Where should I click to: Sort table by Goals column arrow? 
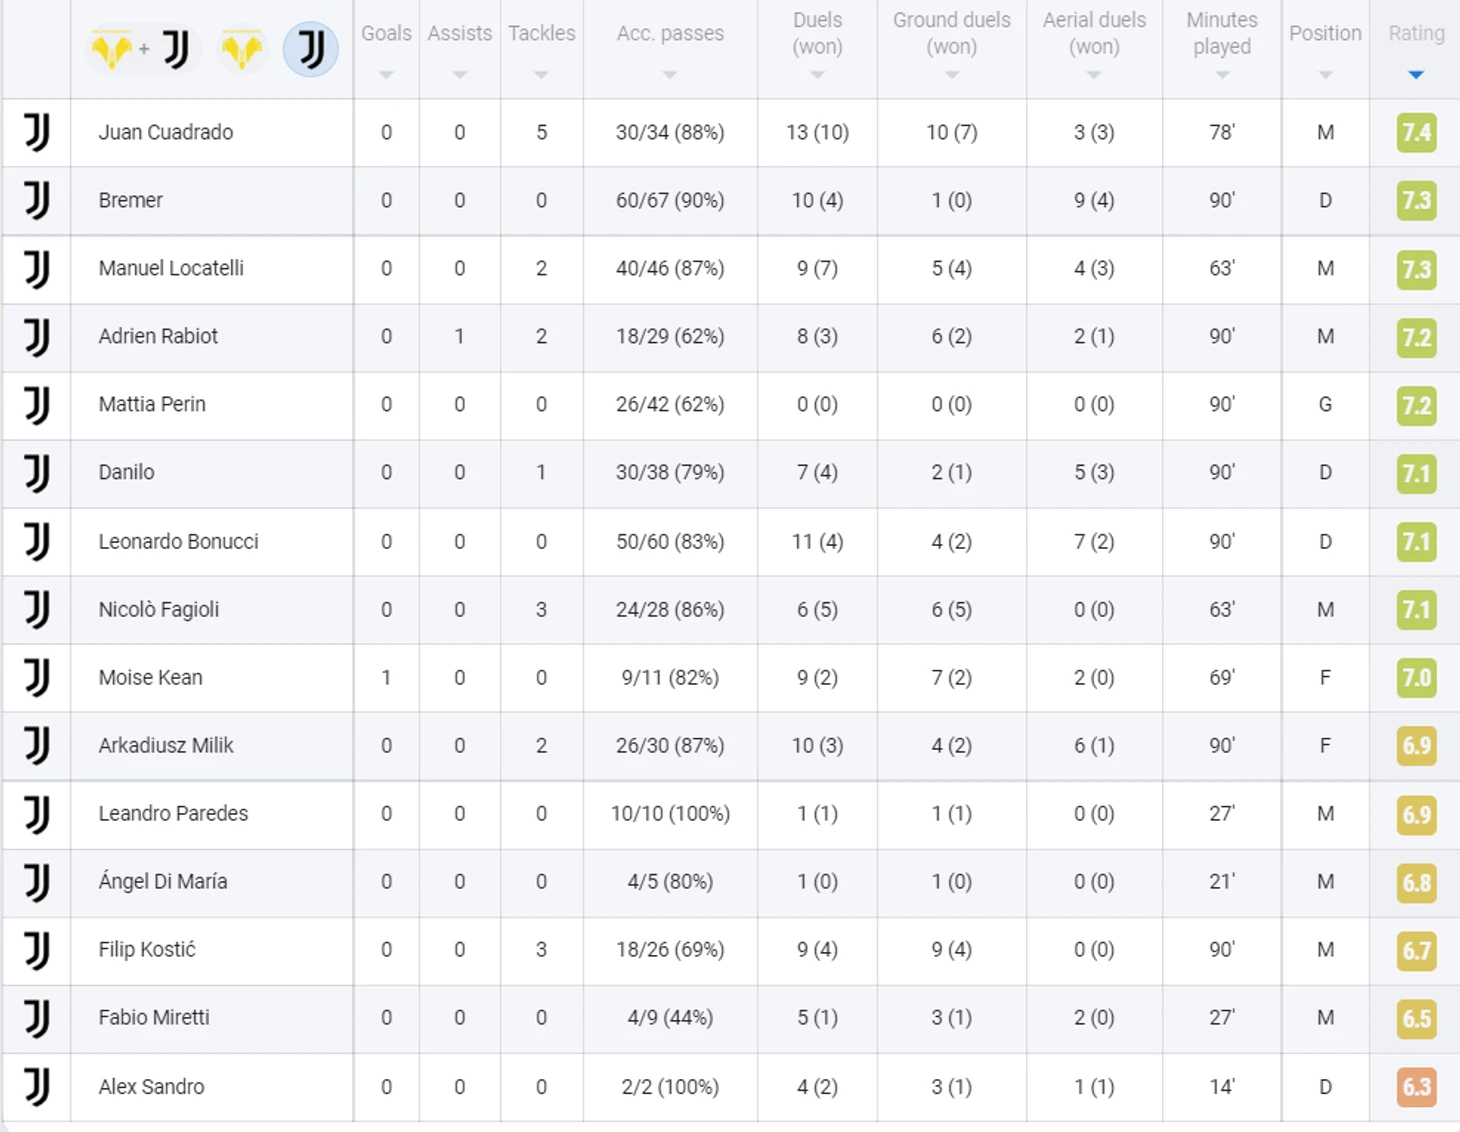(x=386, y=75)
